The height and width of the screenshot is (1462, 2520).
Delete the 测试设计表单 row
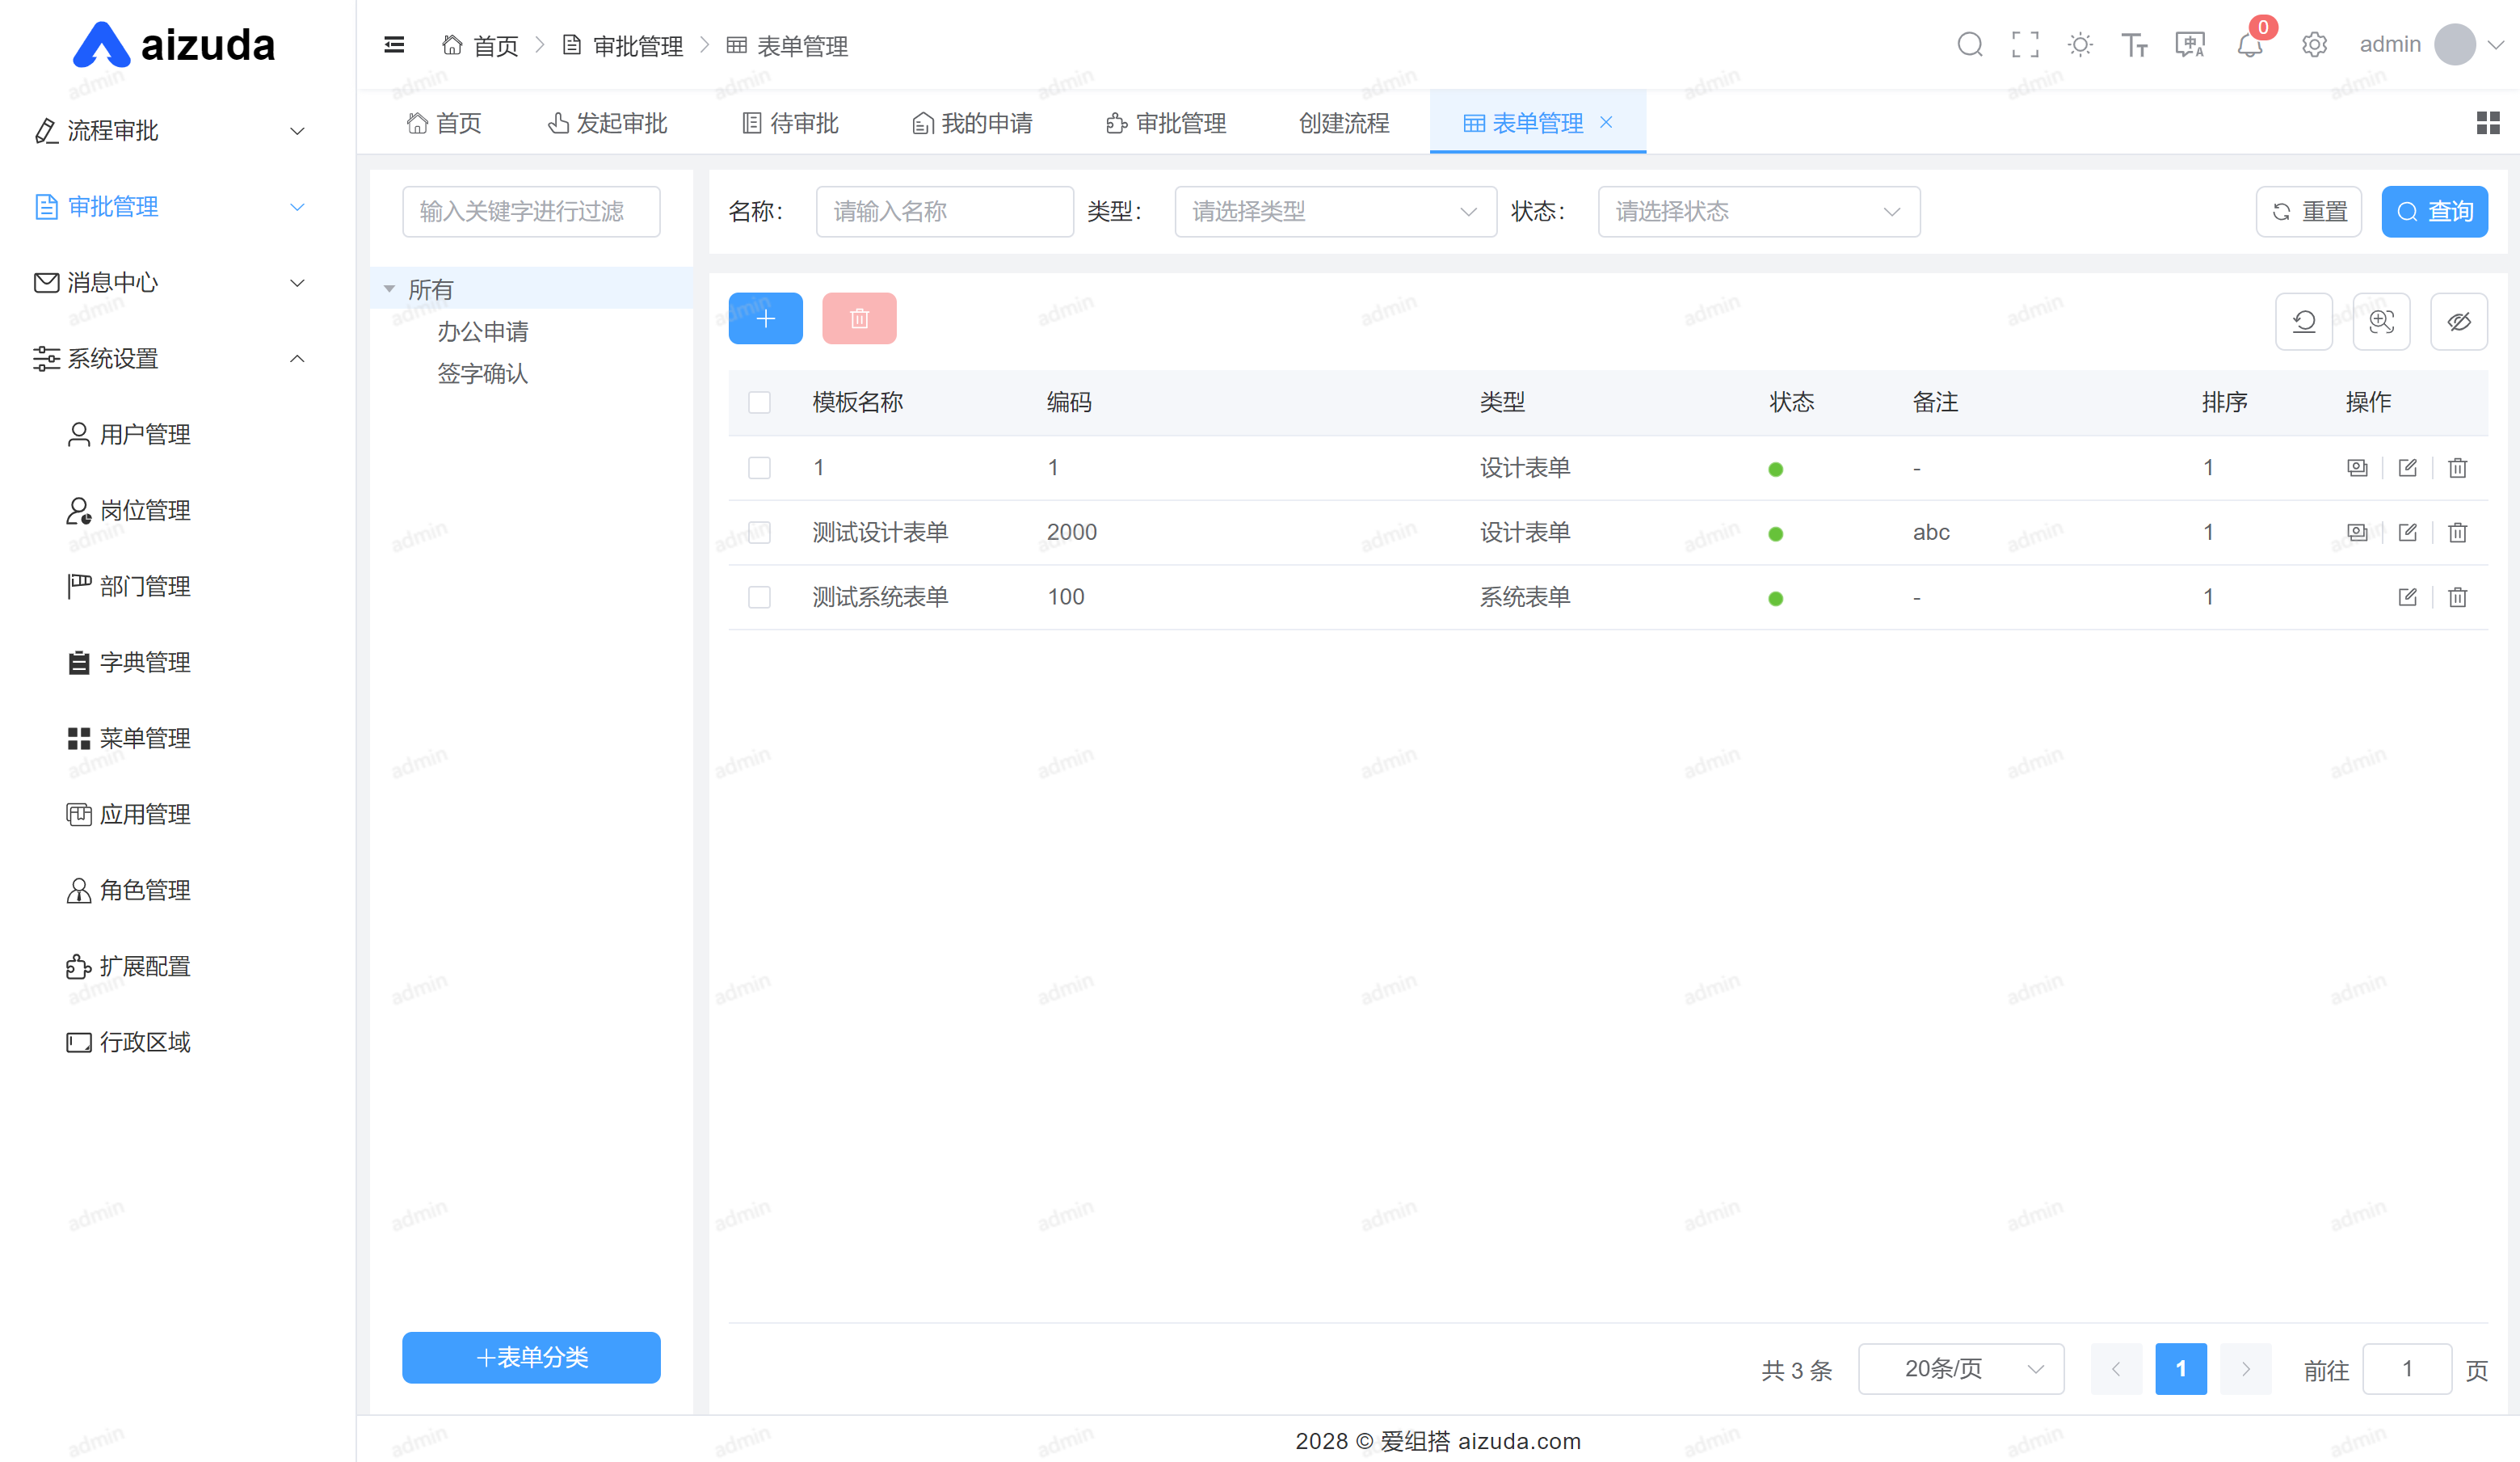pos(2457,532)
